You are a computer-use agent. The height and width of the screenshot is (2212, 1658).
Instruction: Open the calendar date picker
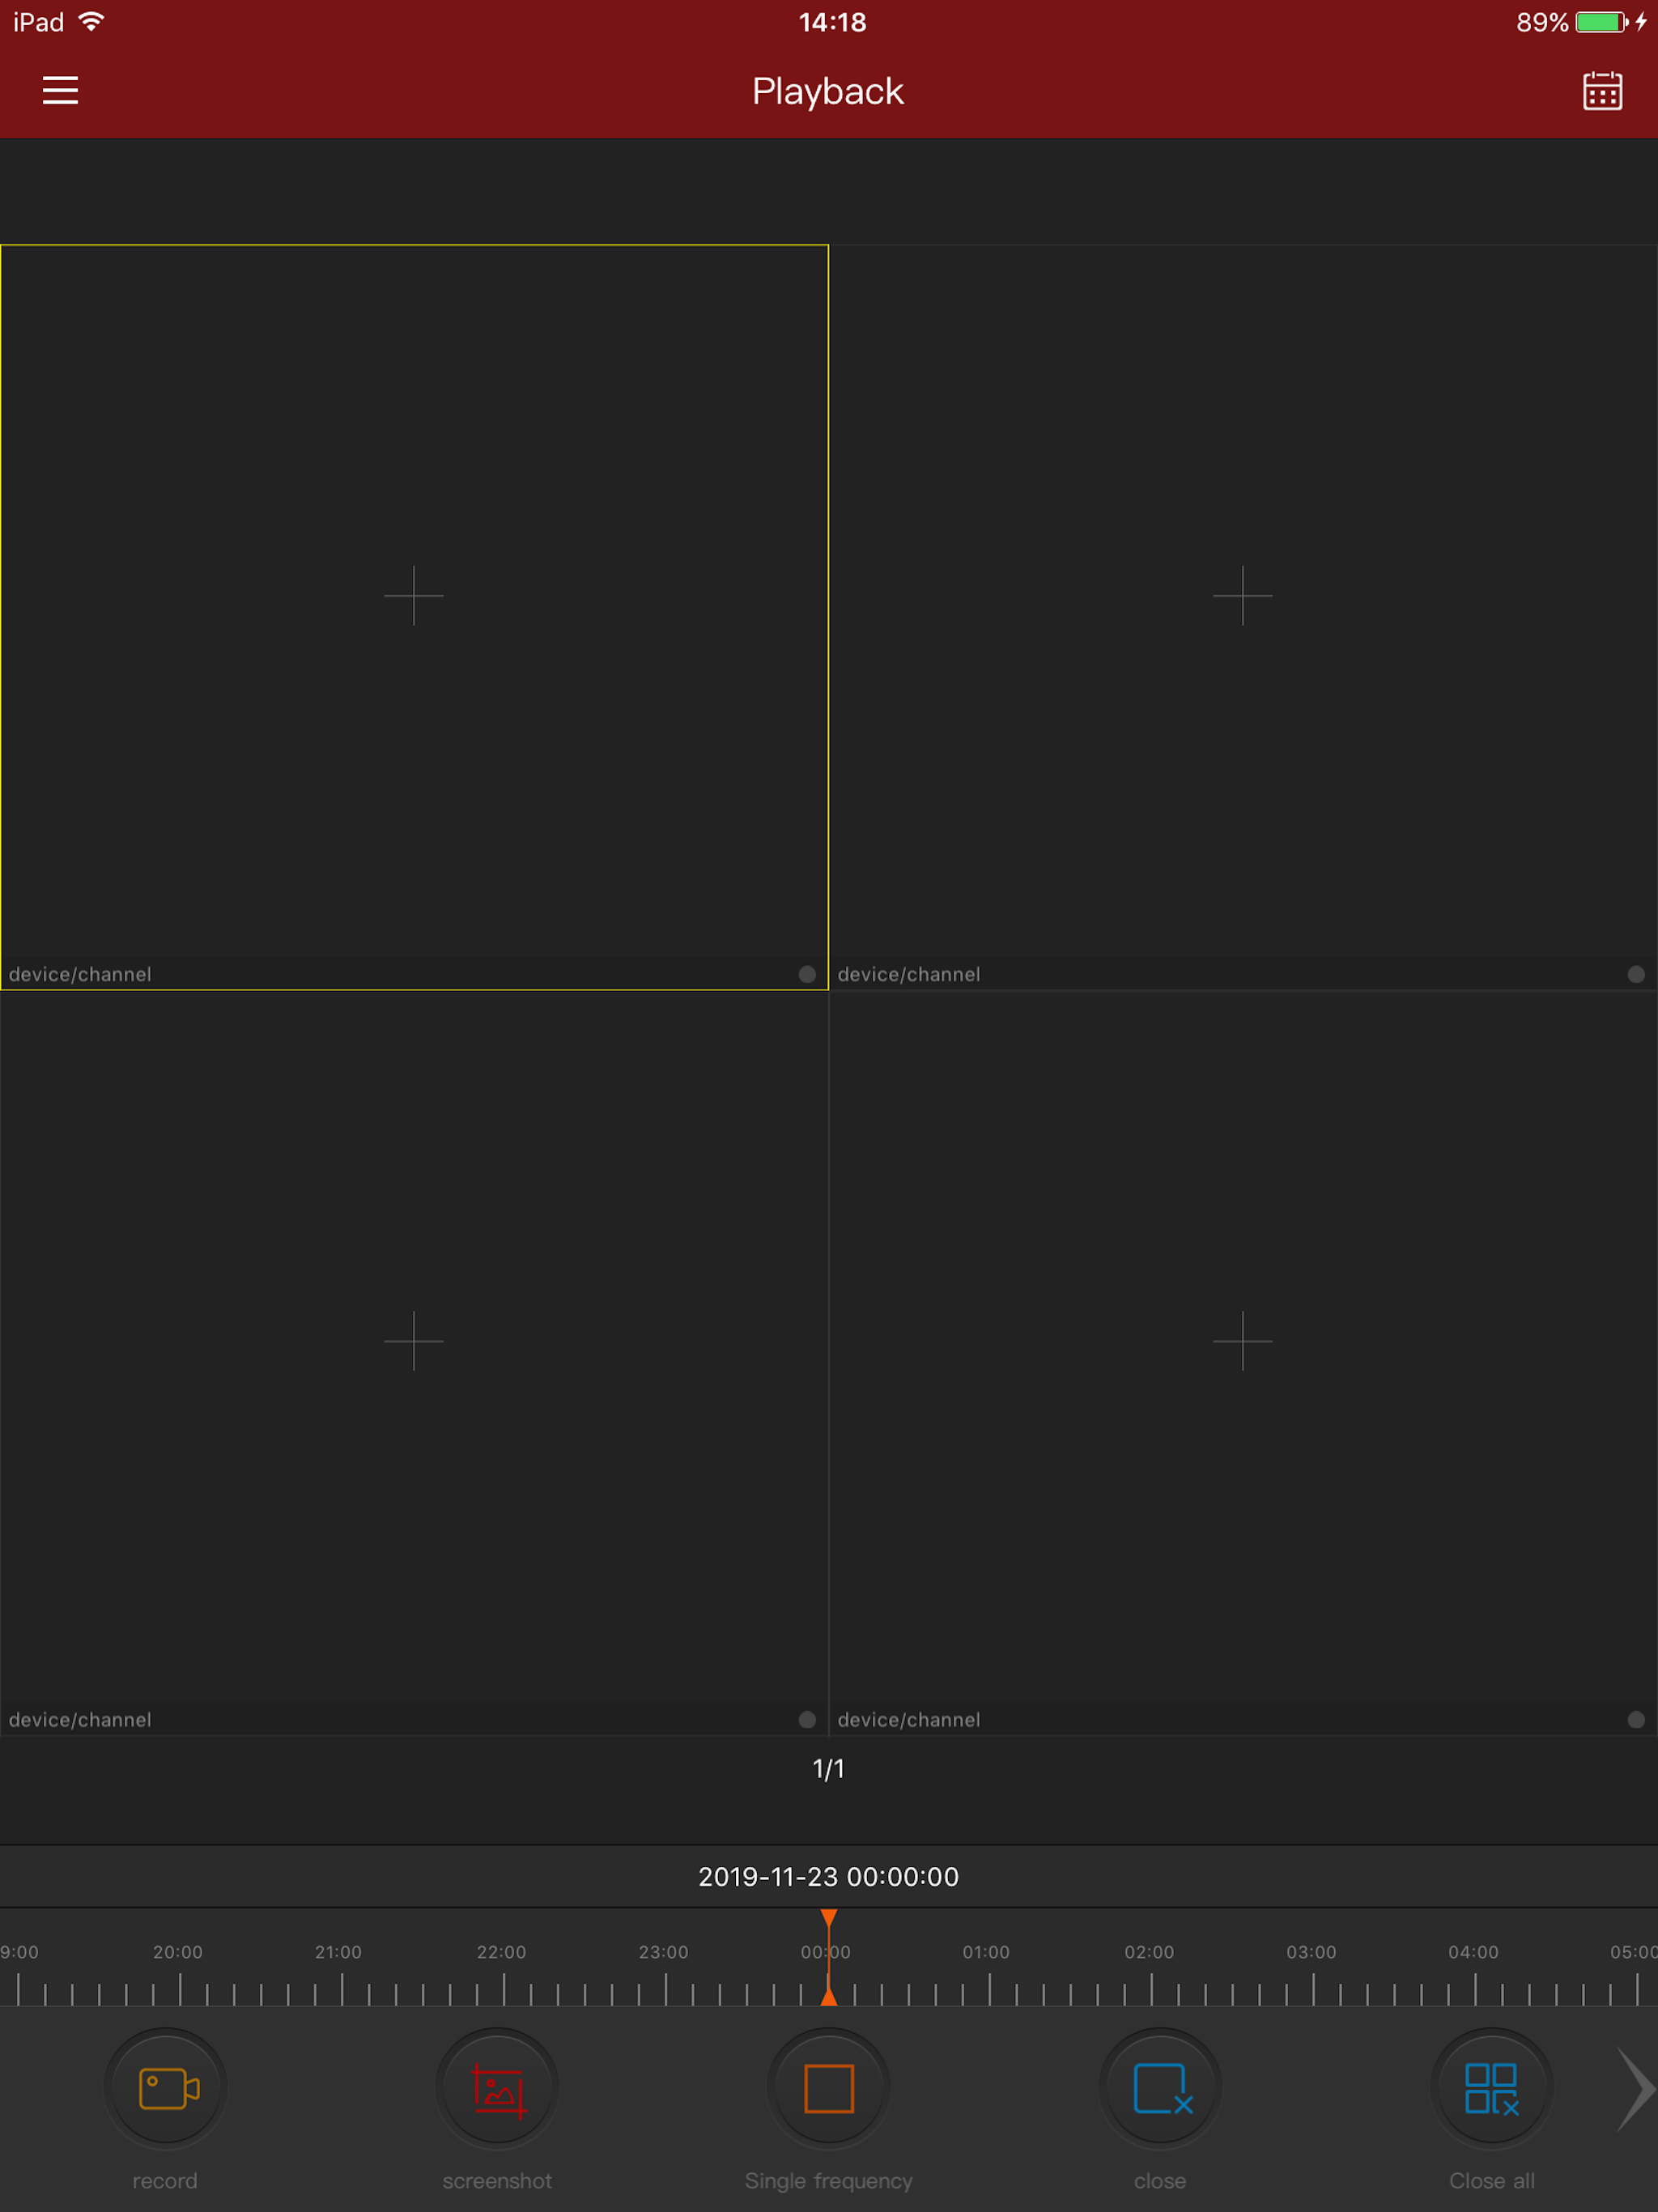point(1601,91)
